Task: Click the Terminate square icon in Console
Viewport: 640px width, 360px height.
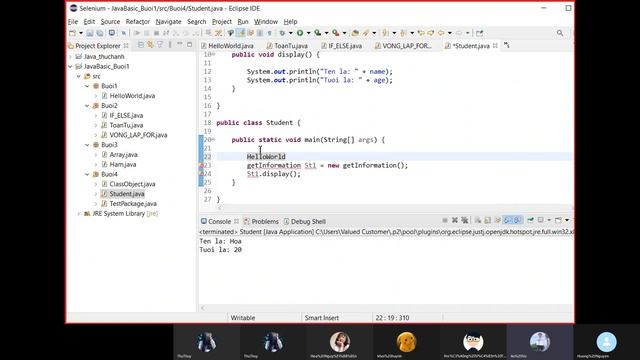Action: (445, 220)
